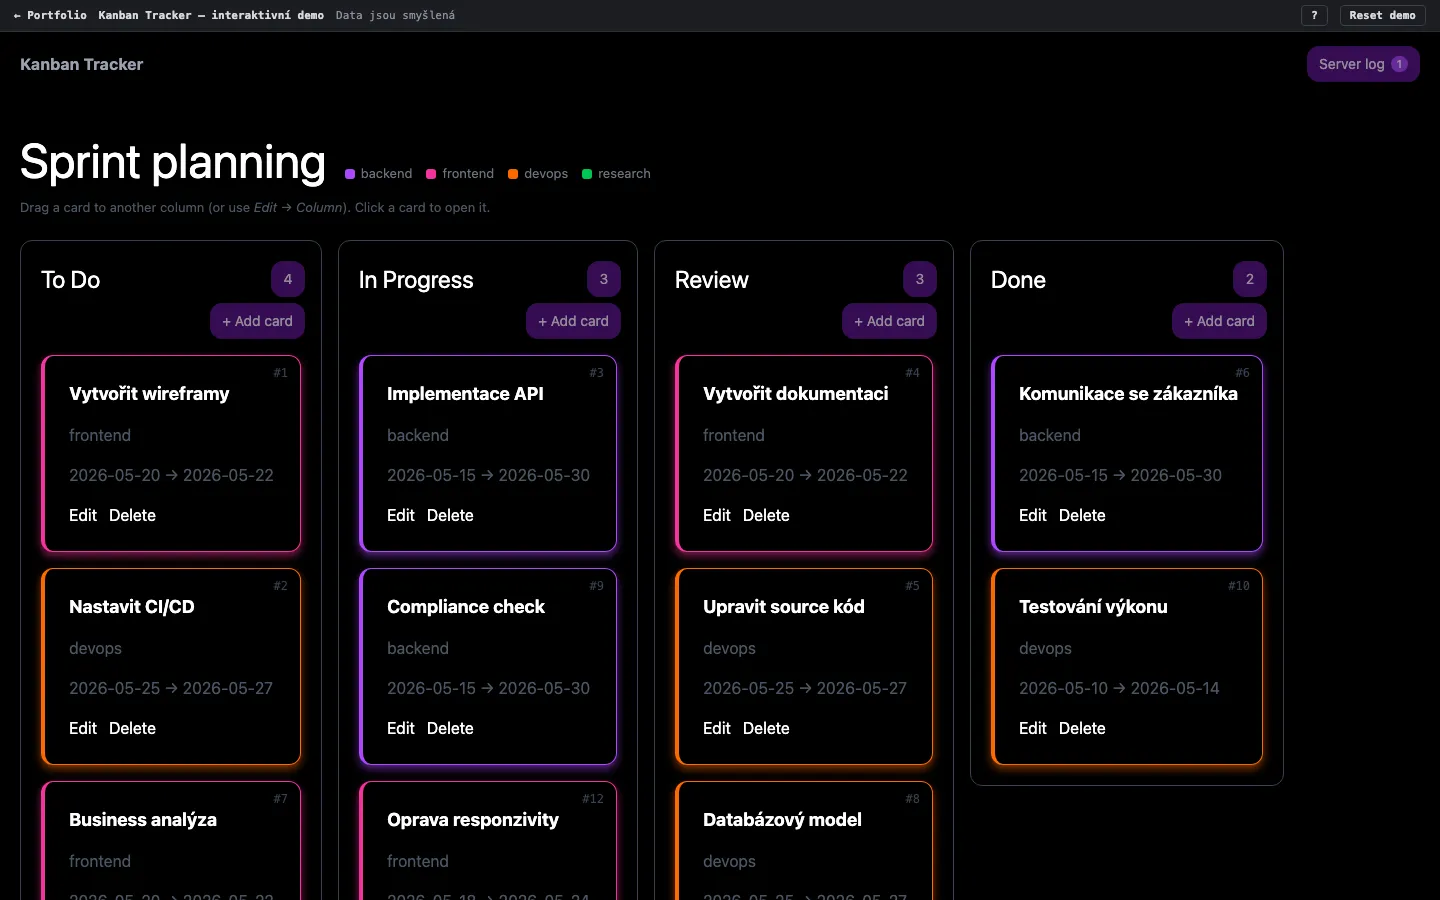Add card to To Do column
The height and width of the screenshot is (900, 1440).
pos(257,321)
